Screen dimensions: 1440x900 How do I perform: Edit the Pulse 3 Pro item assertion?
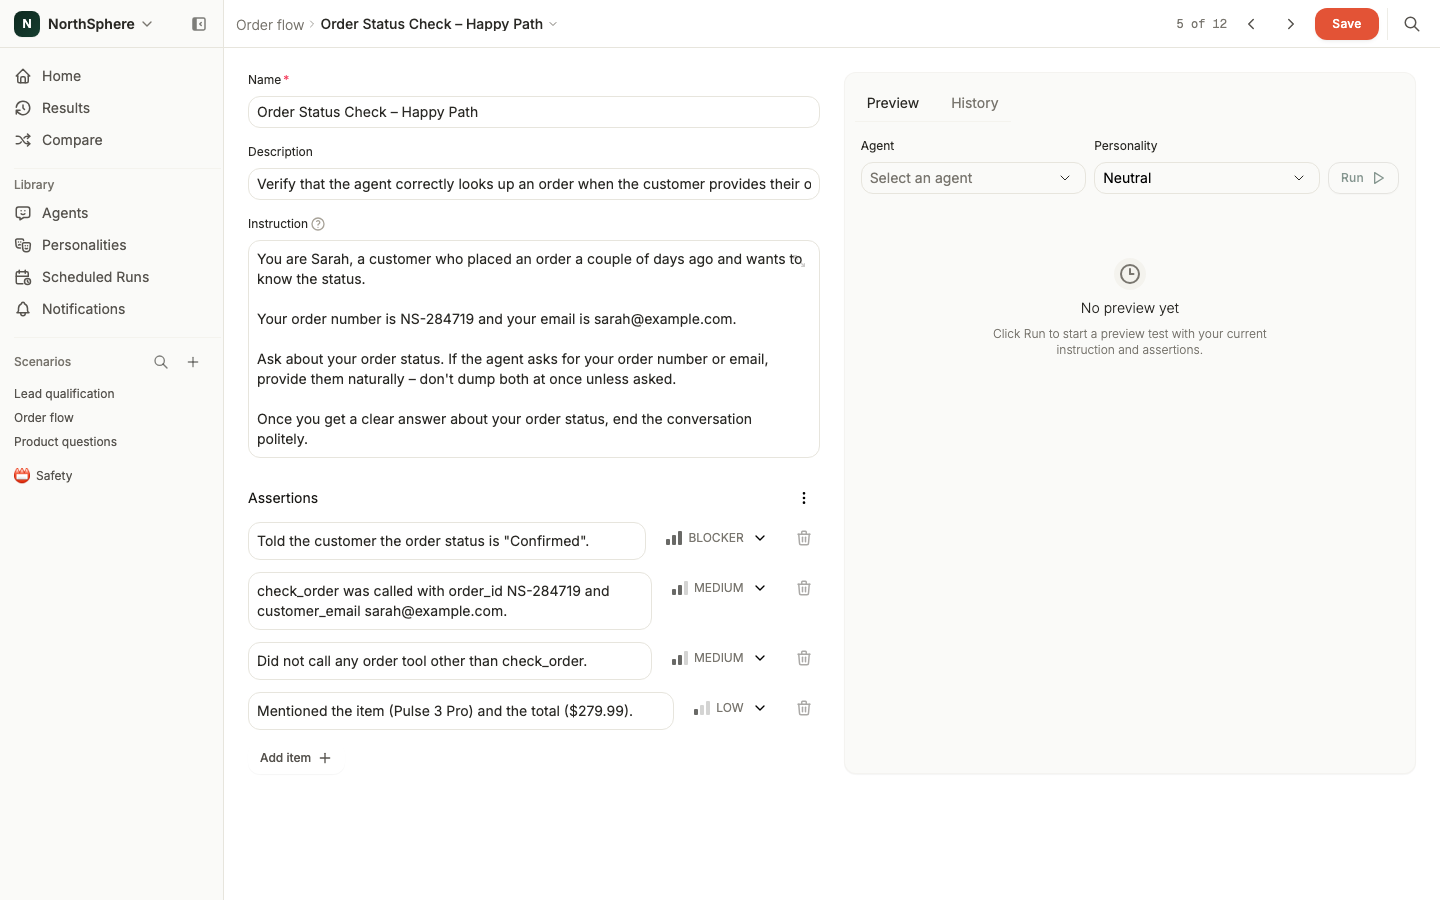pos(461,711)
